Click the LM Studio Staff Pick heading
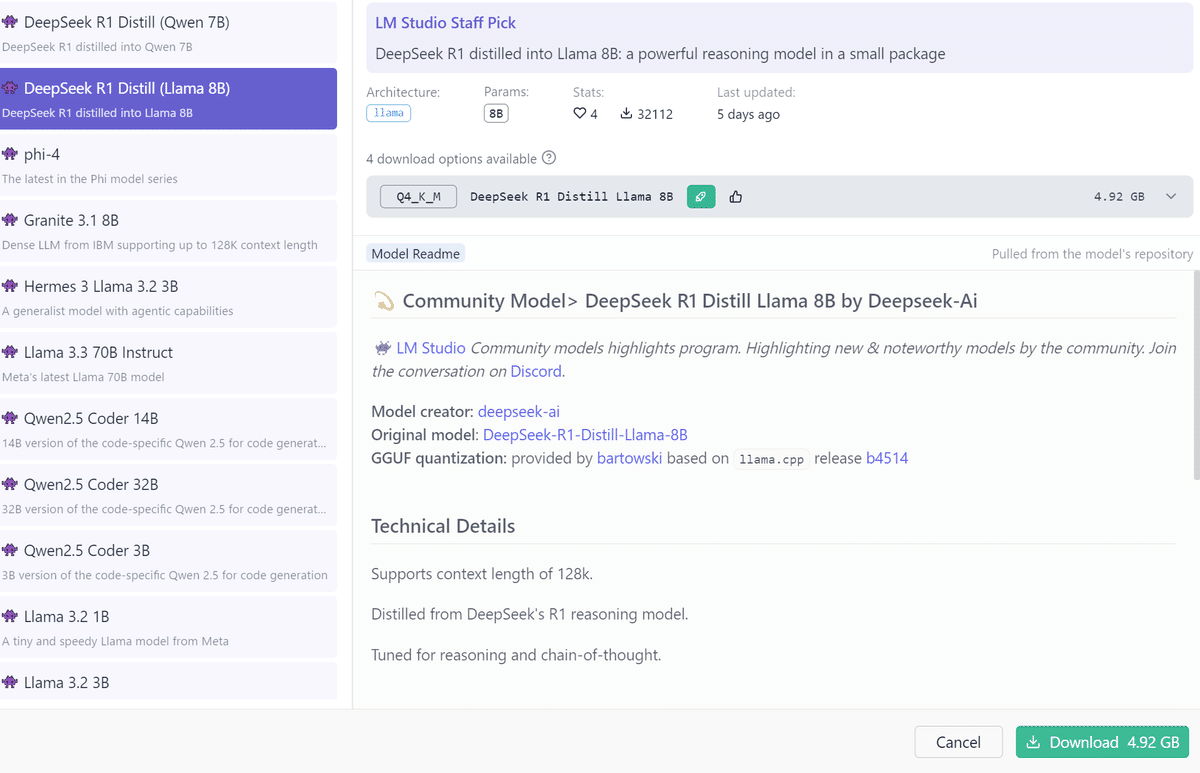Screen dimensions: 1200x773 [x=446, y=22]
